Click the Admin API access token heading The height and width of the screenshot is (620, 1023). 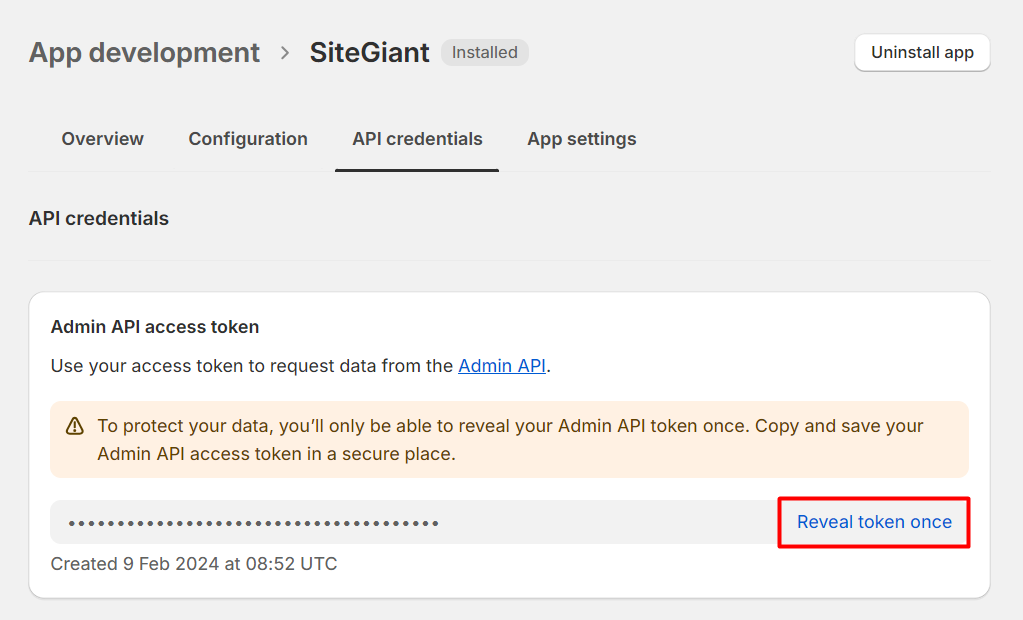(155, 327)
